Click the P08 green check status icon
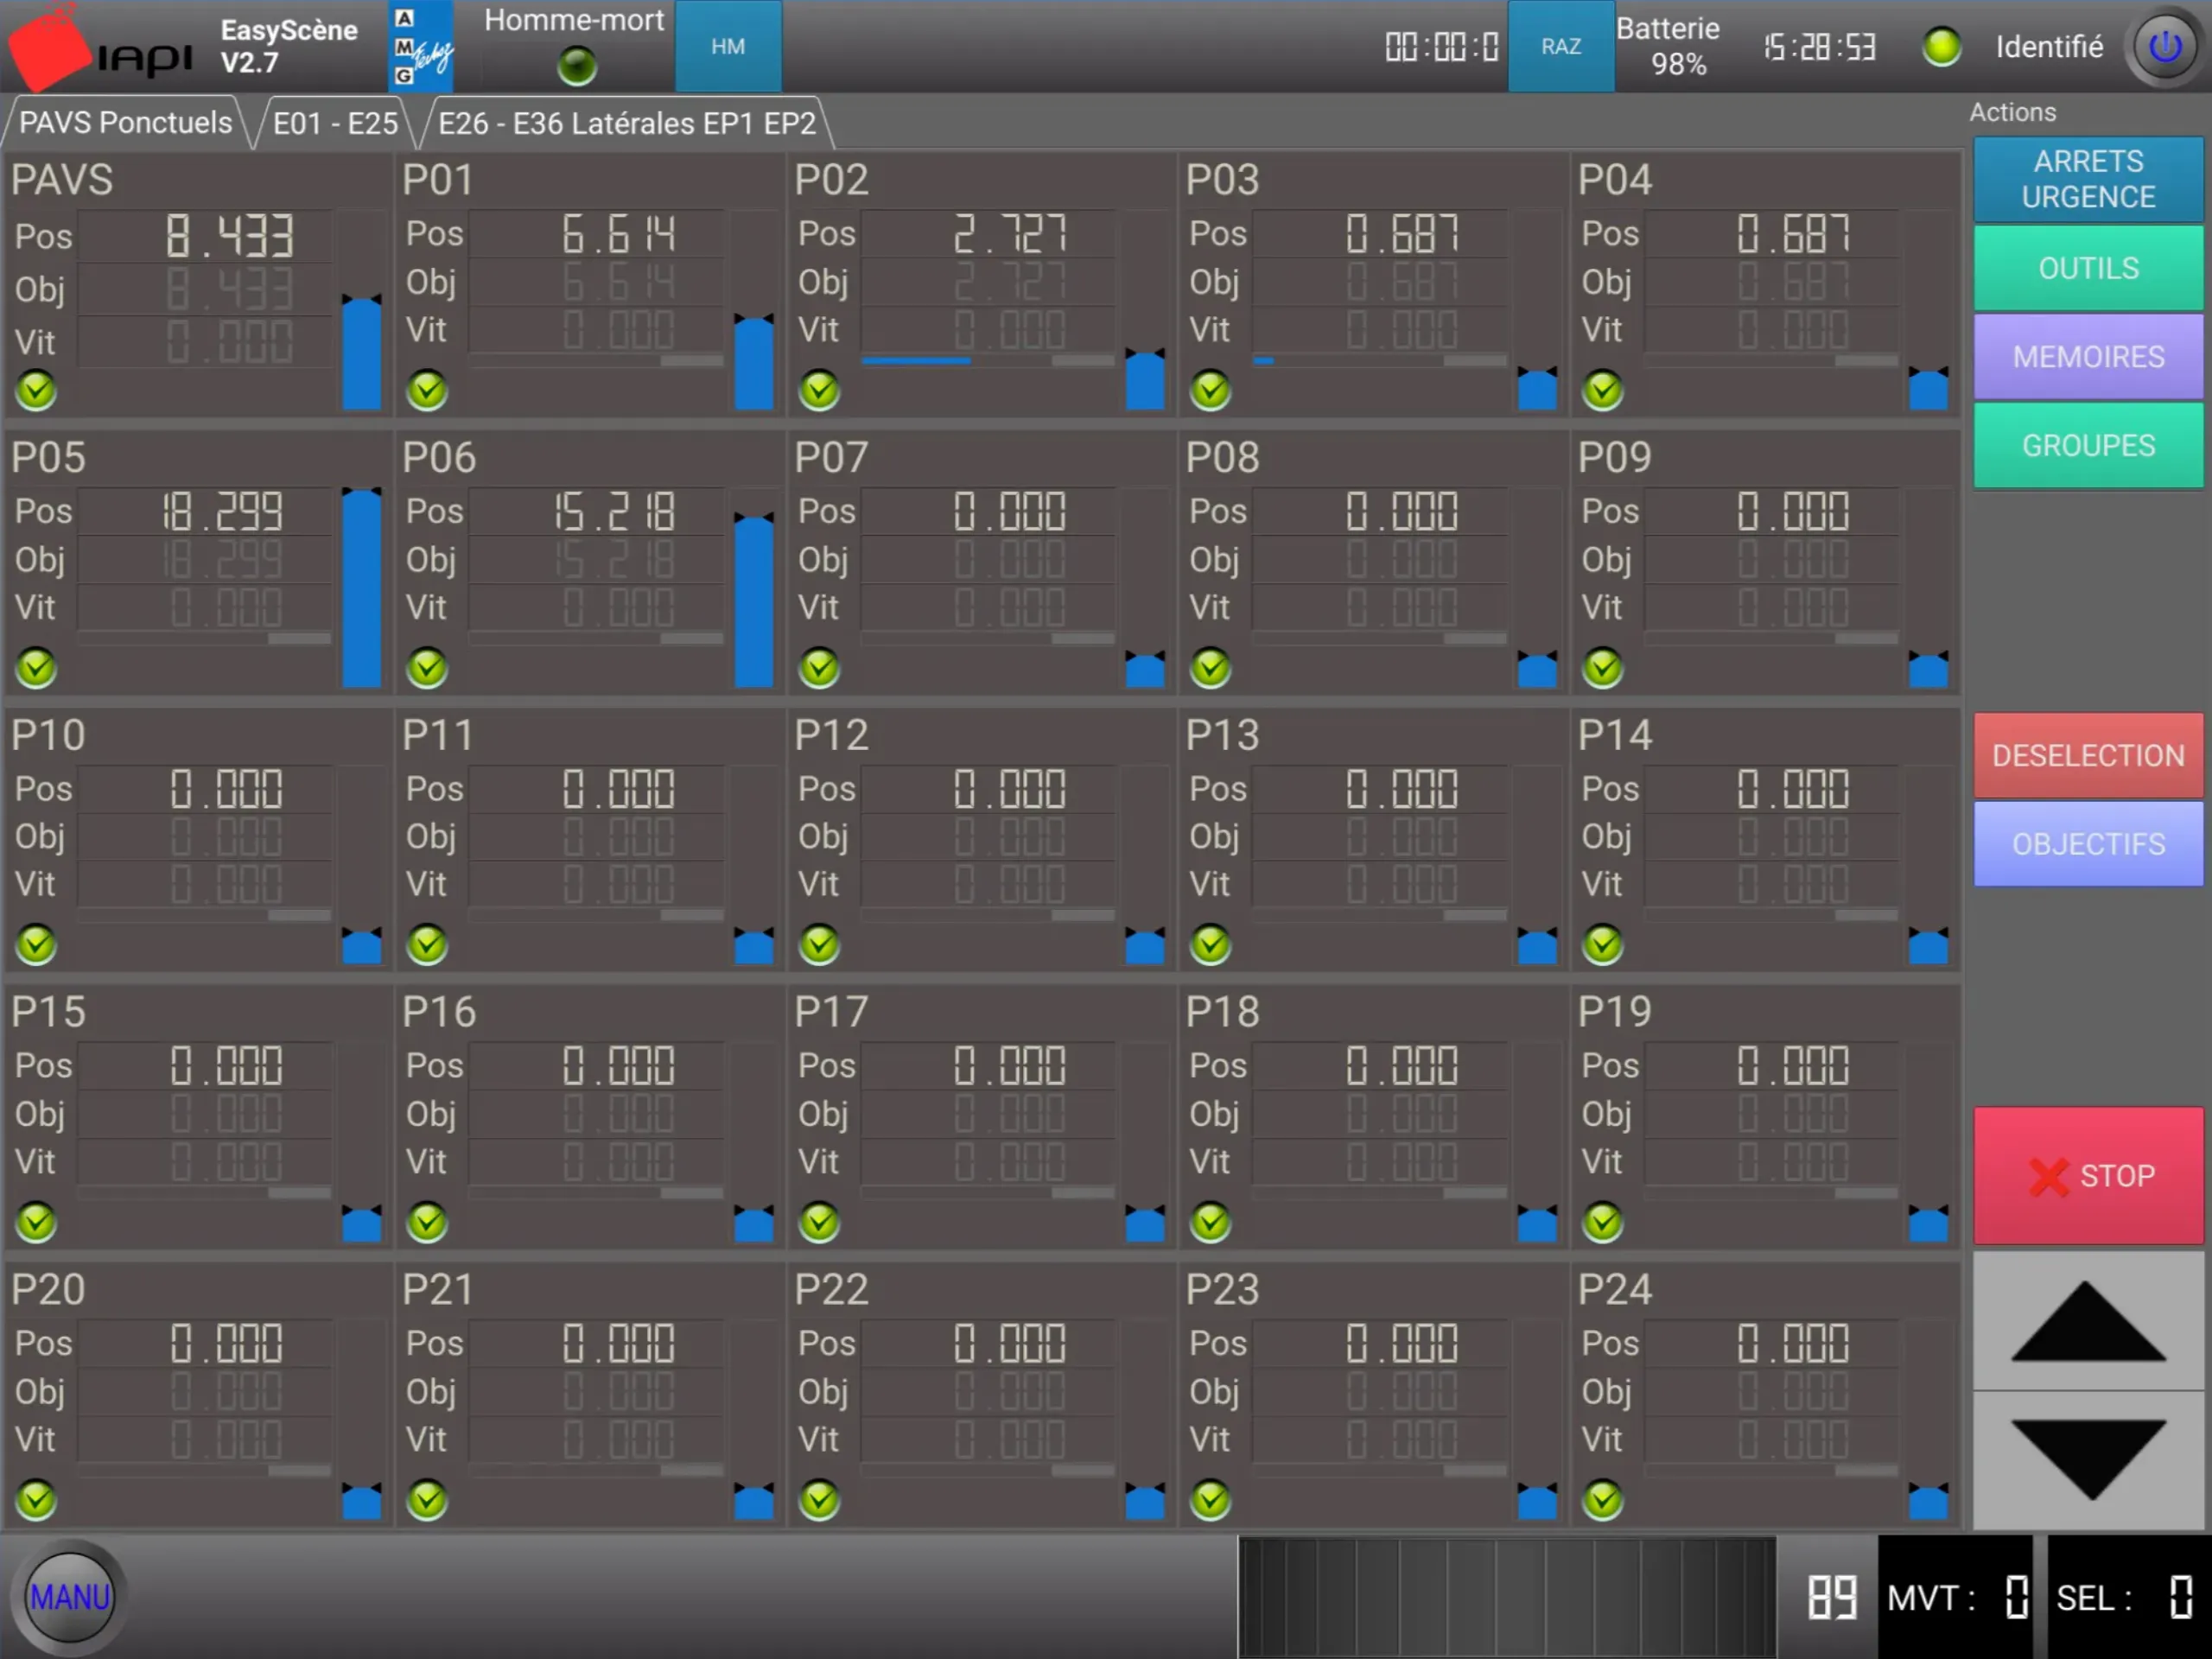This screenshot has height=1659, width=2212. 1210,667
